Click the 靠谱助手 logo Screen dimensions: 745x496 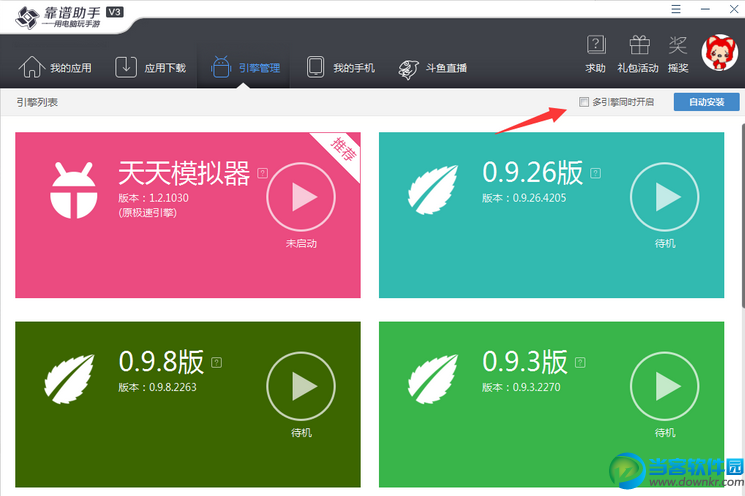tap(69, 17)
